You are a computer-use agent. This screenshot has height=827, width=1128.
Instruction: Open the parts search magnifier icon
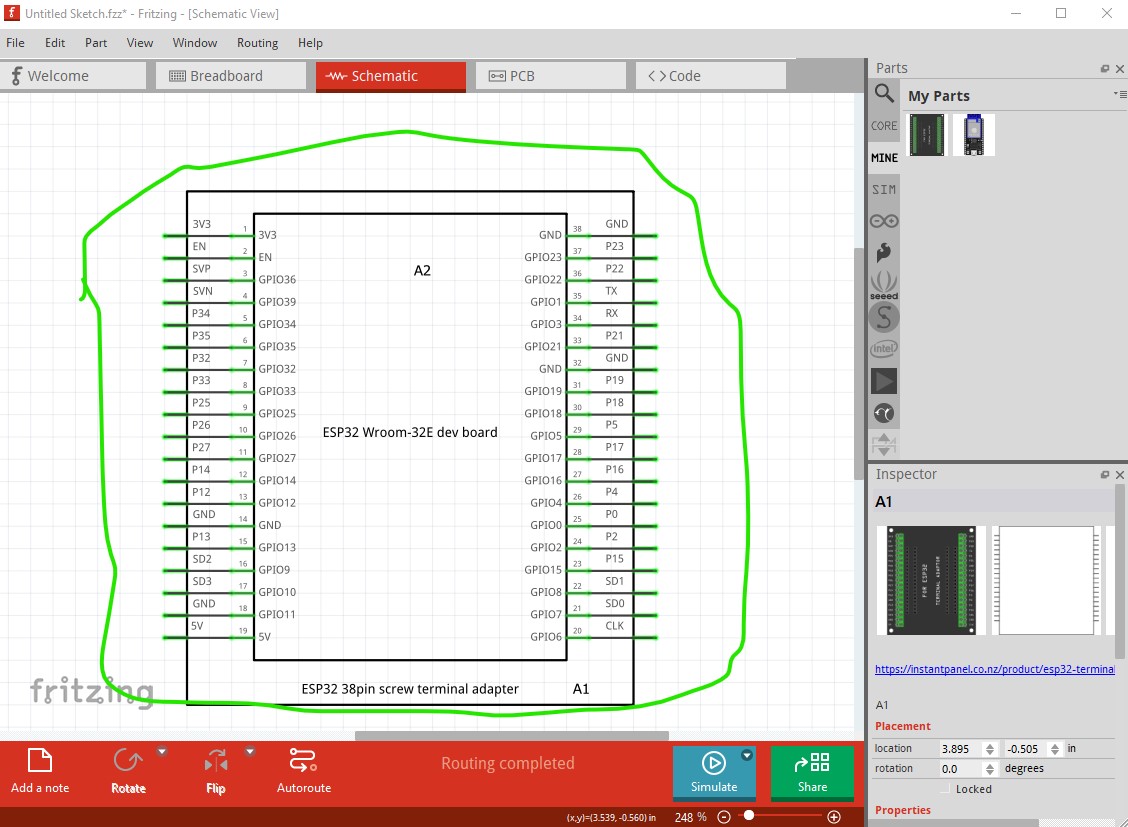click(x=884, y=93)
